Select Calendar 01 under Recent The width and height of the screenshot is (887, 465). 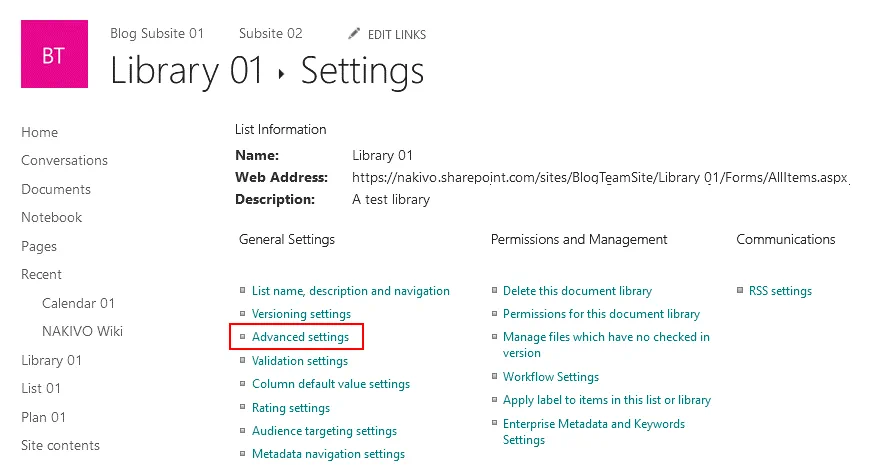[78, 303]
